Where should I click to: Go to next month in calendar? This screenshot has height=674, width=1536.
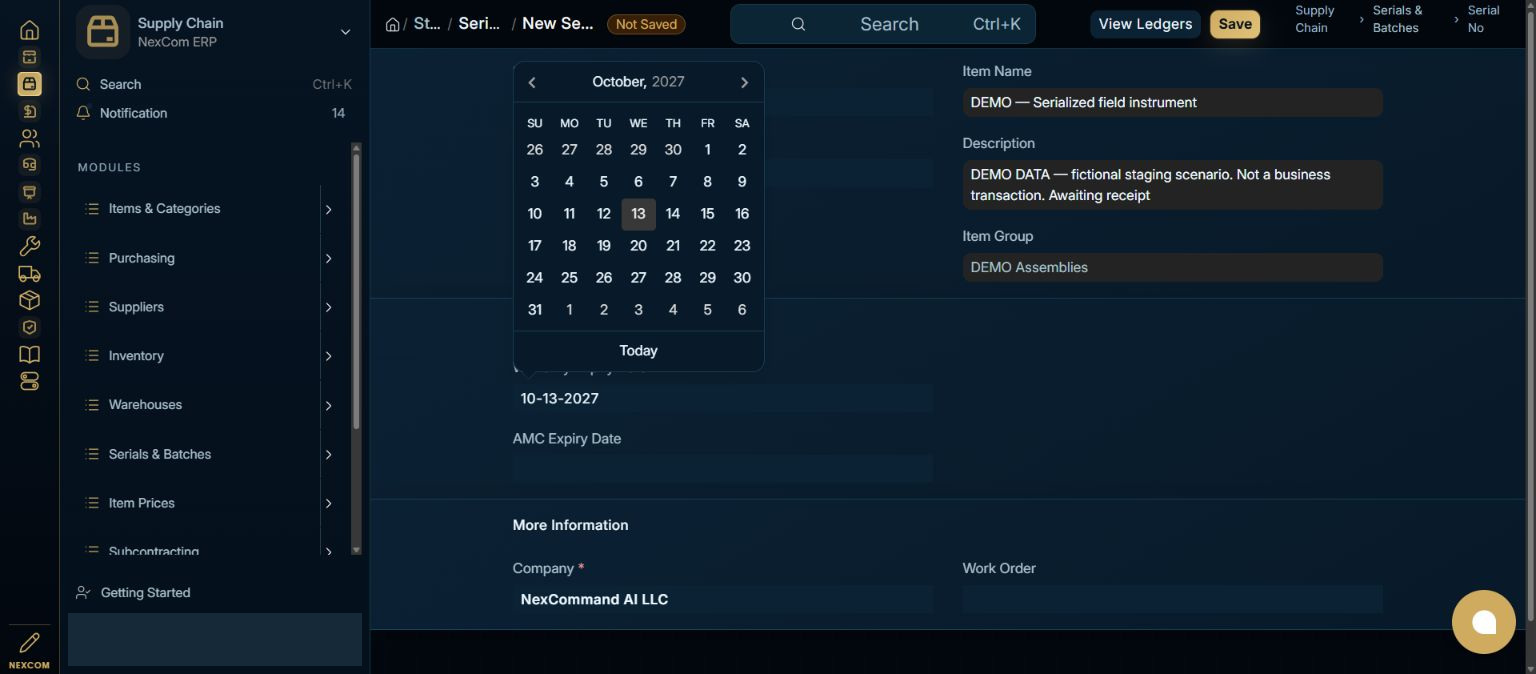click(744, 82)
